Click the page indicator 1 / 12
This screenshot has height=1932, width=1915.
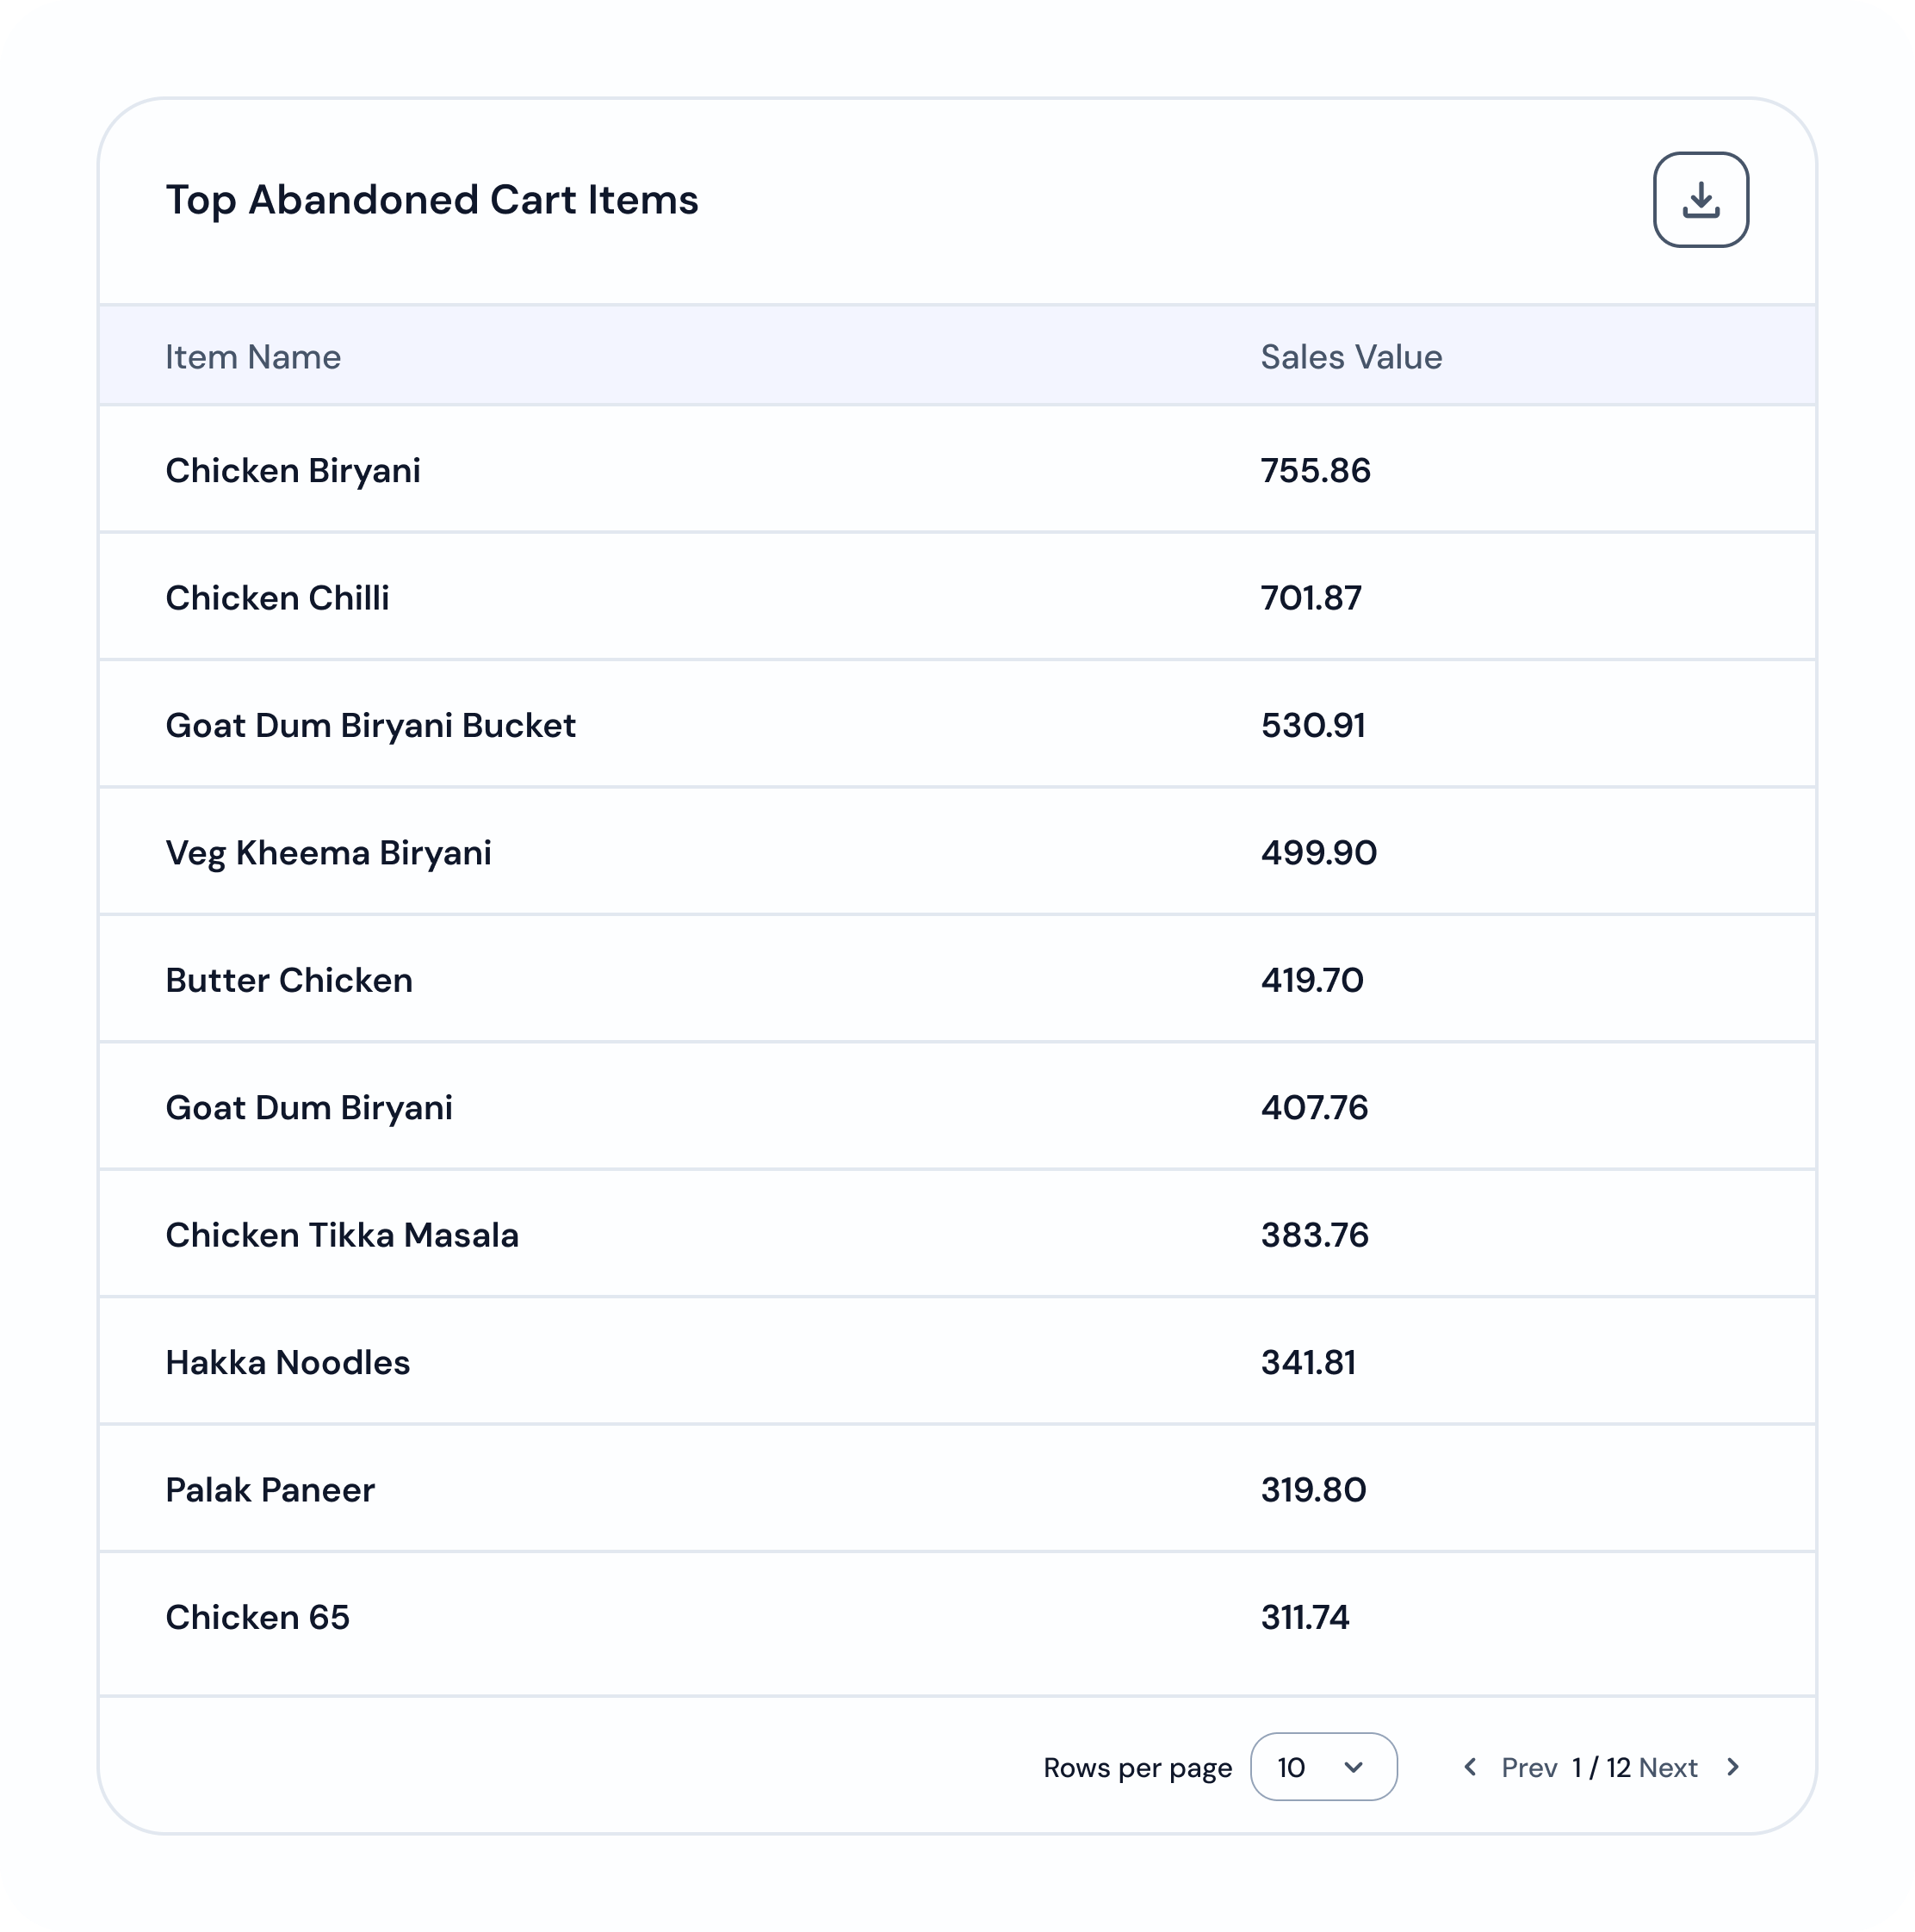(1601, 1767)
